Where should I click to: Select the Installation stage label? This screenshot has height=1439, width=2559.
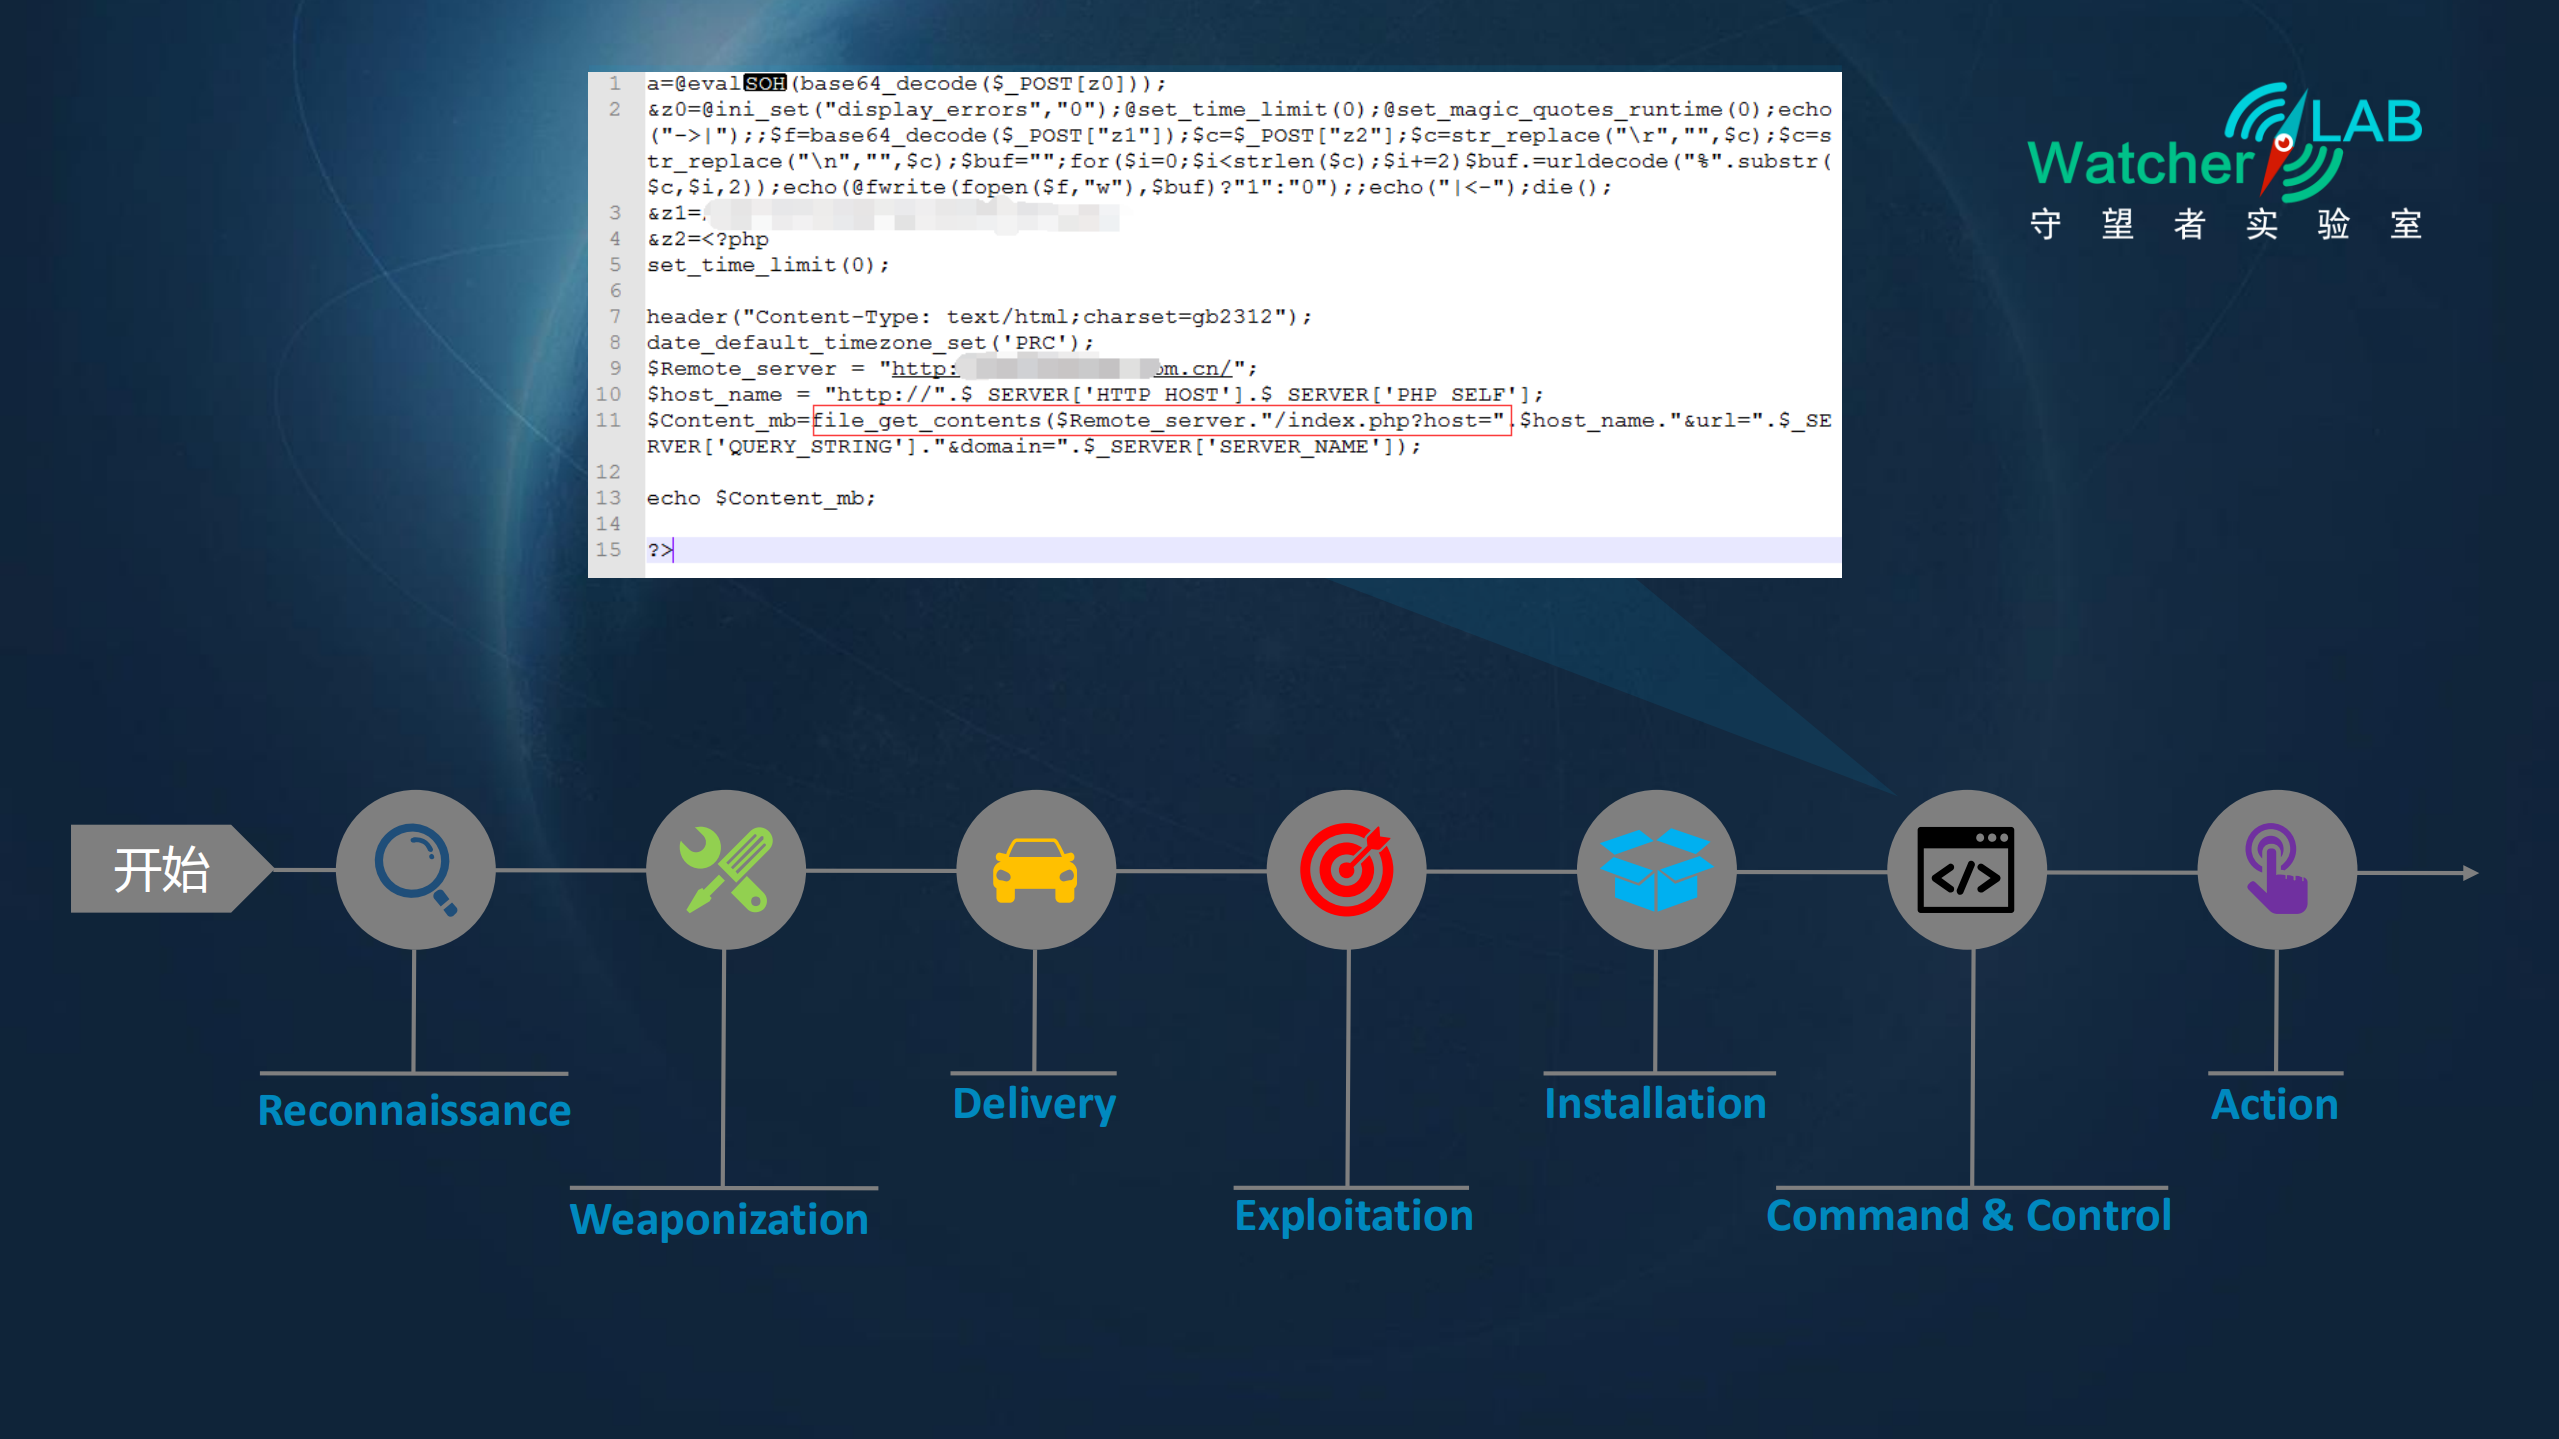coord(1655,1102)
